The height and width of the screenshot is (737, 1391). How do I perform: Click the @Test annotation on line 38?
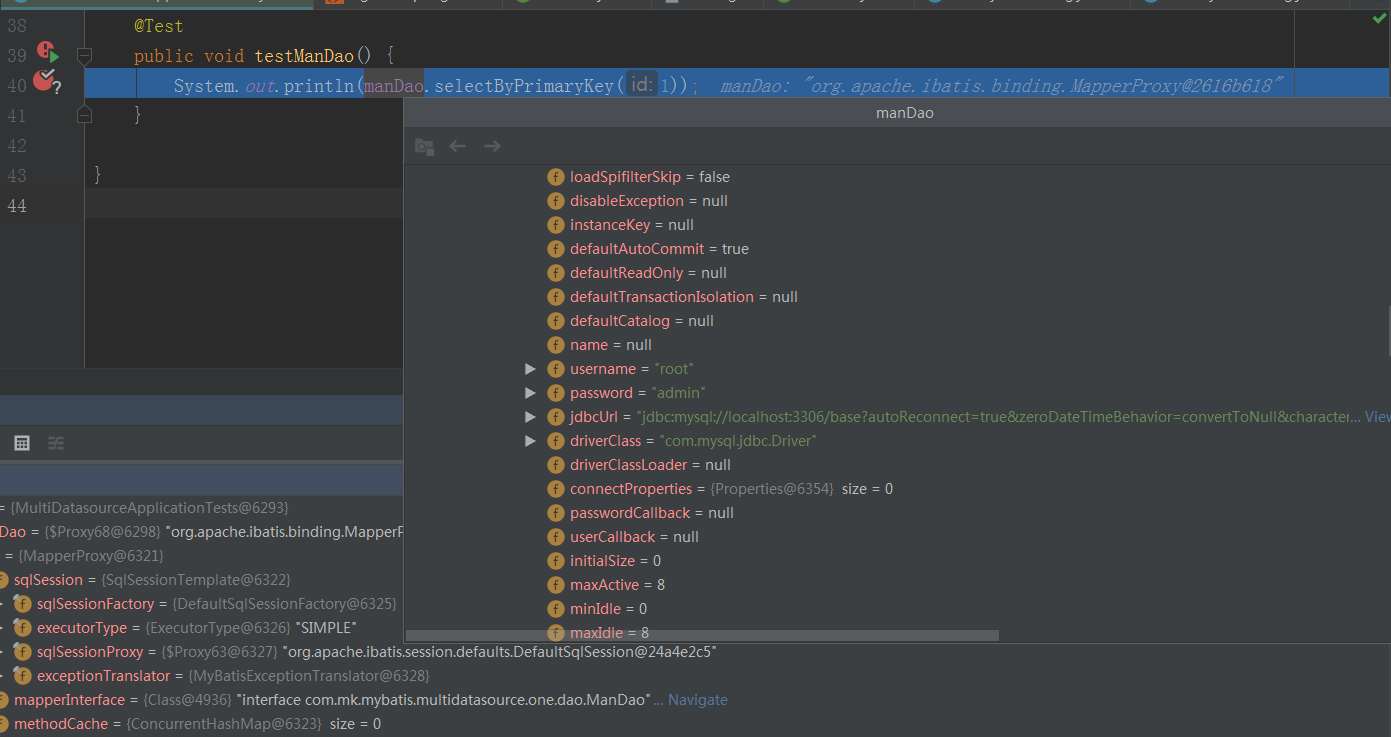(x=159, y=26)
